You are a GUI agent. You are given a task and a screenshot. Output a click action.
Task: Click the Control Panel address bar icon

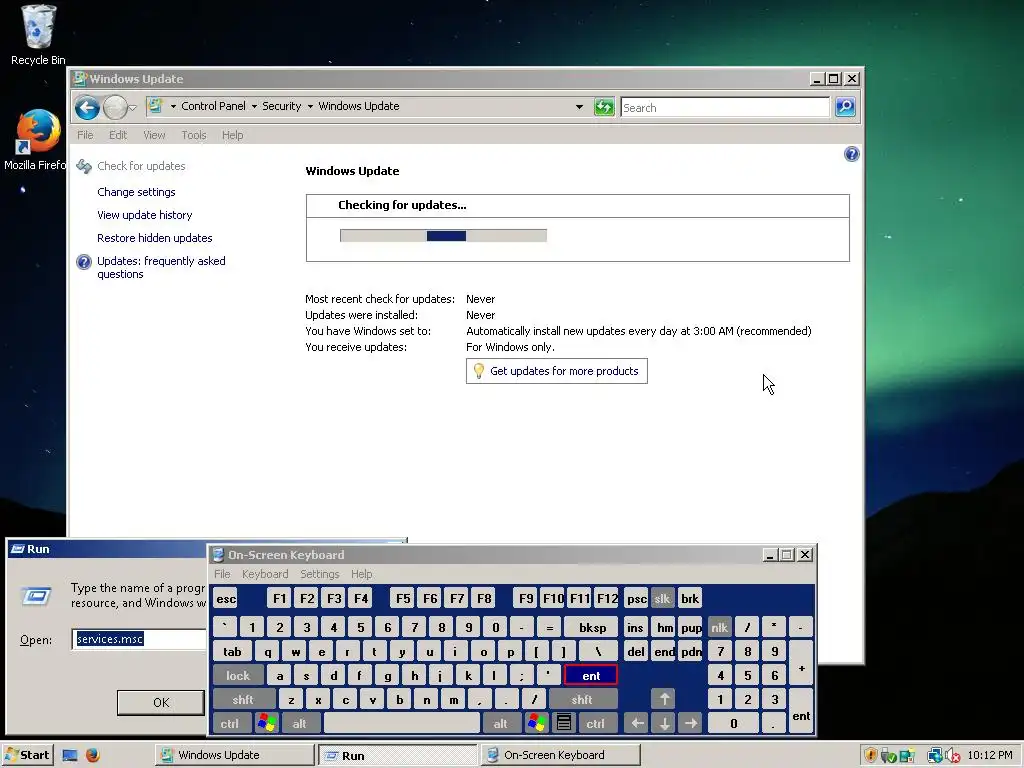click(x=155, y=106)
